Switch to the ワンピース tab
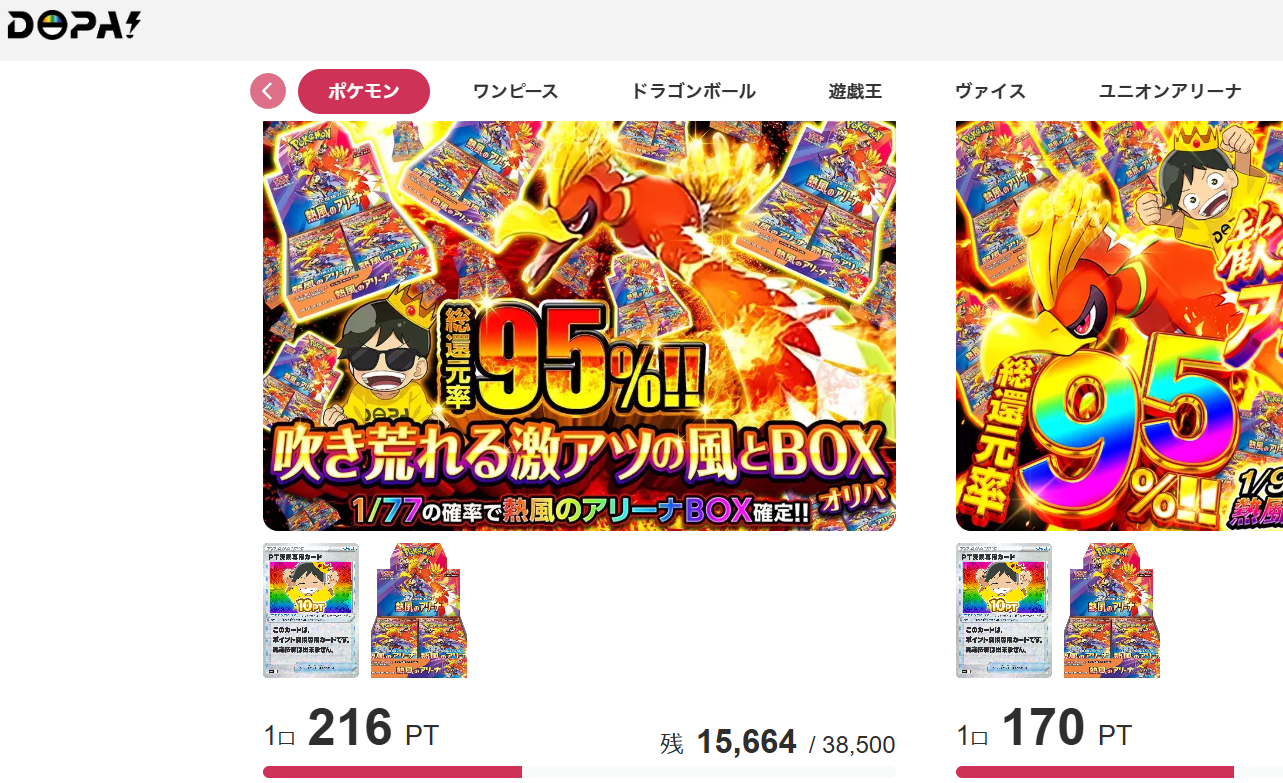 pyautogui.click(x=515, y=91)
